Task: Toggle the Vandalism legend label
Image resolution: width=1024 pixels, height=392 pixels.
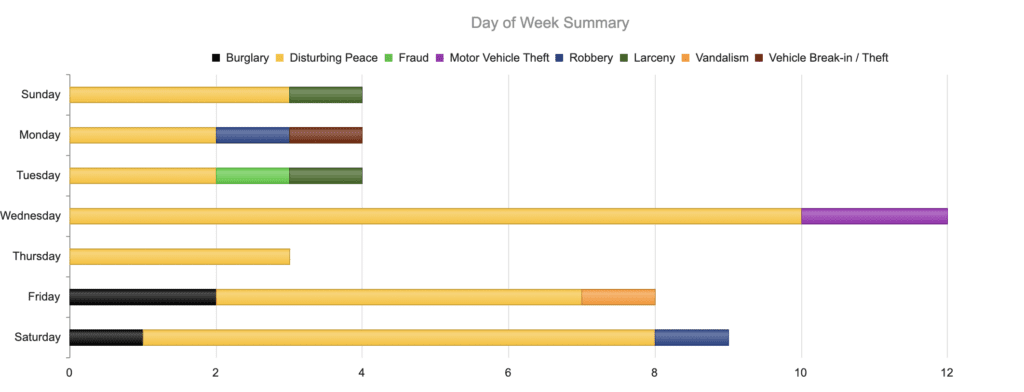Action: tap(720, 58)
